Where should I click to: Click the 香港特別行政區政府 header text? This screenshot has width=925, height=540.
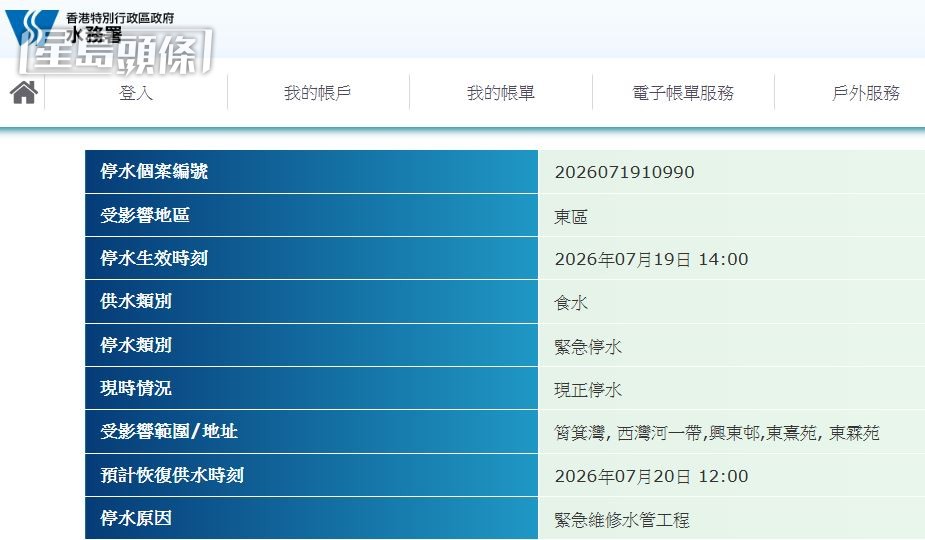[120, 18]
